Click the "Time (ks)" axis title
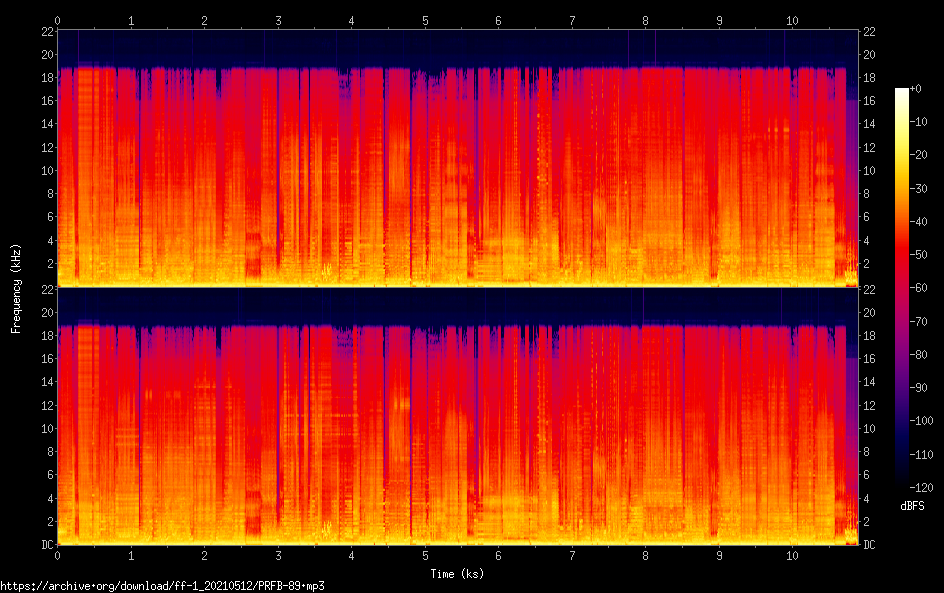Viewport: 944px width, 593px height. [457, 574]
